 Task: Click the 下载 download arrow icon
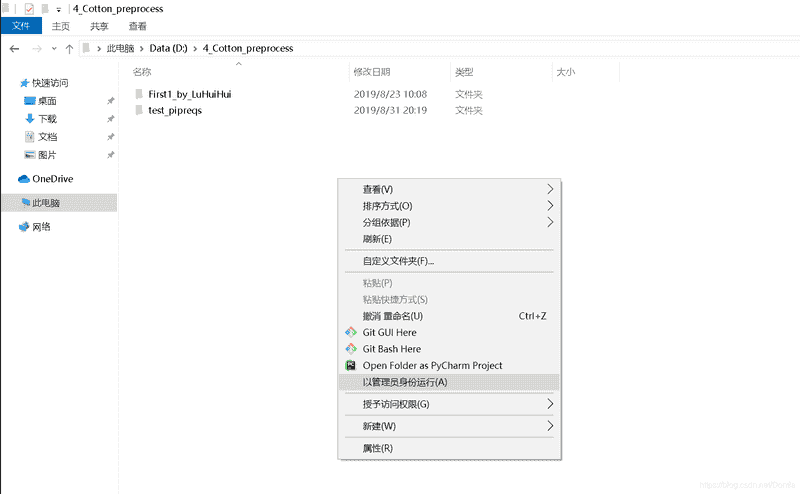(x=29, y=119)
